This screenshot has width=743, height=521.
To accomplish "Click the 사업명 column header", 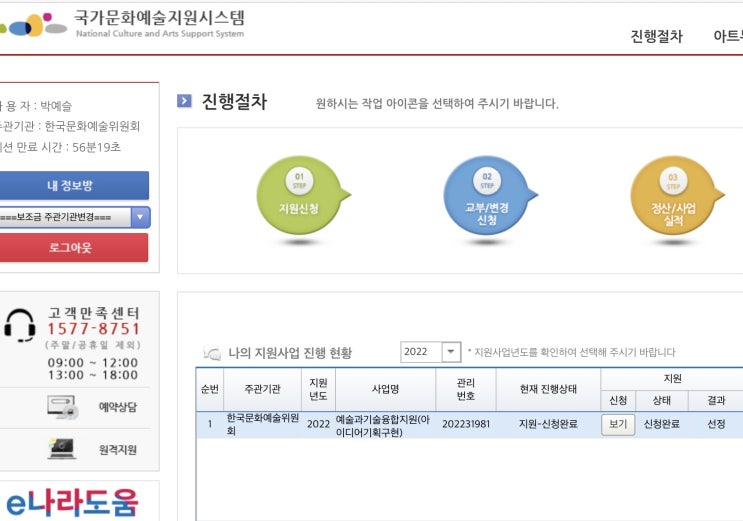I will pyautogui.click(x=385, y=389).
